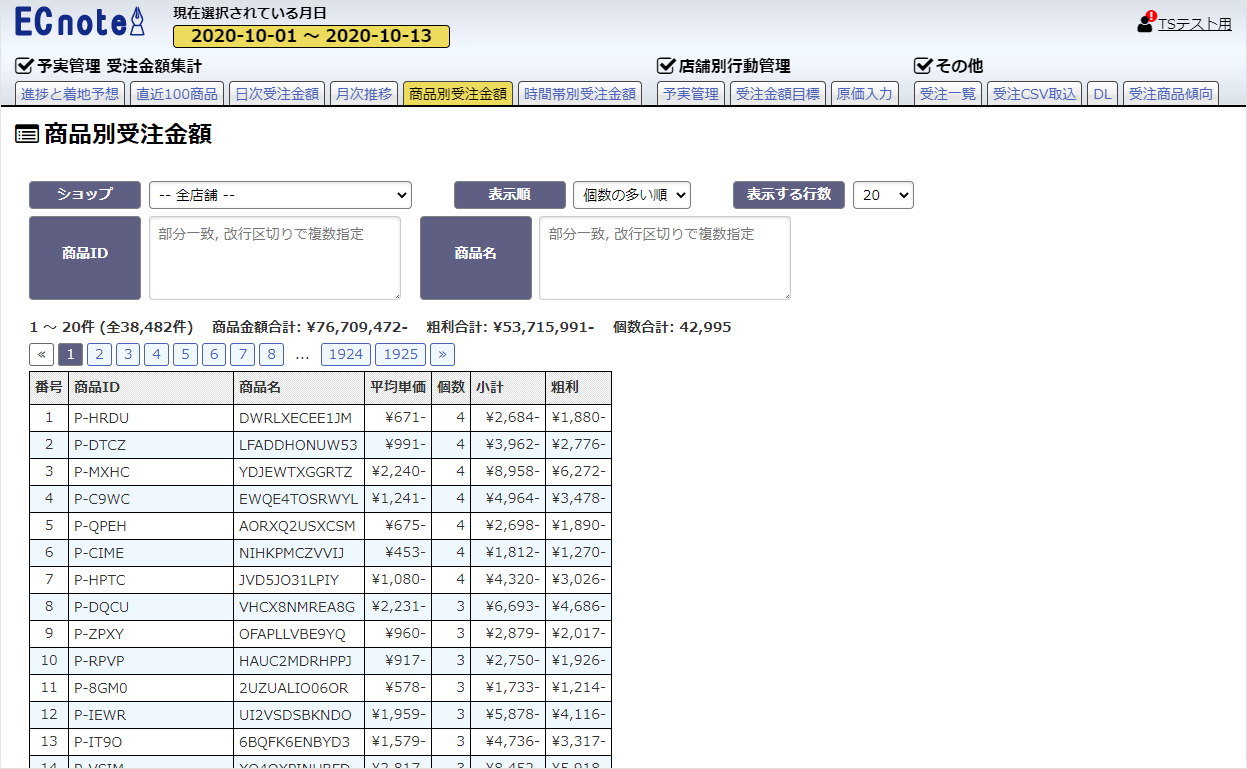Go to page 5 of results
The height and width of the screenshot is (769, 1247).
(x=186, y=354)
